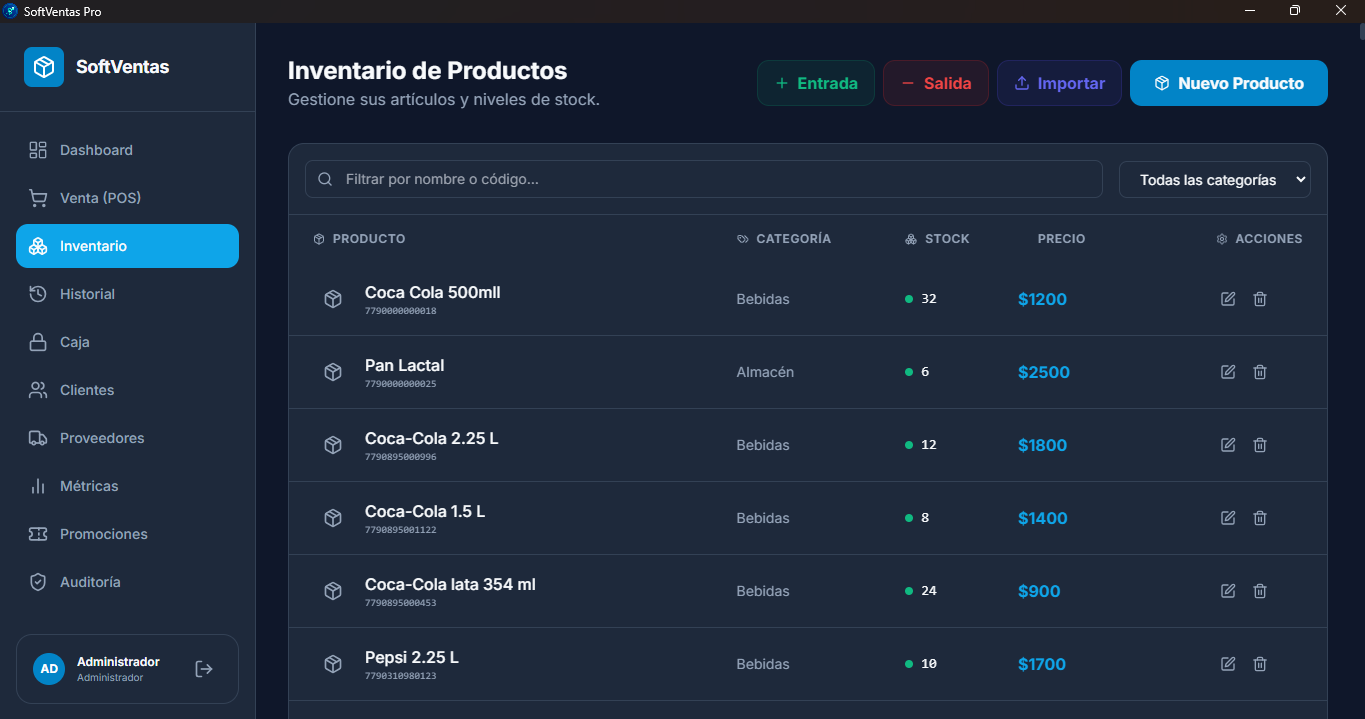
Task: Click the search magnifier icon in filter bar
Action: (324, 178)
